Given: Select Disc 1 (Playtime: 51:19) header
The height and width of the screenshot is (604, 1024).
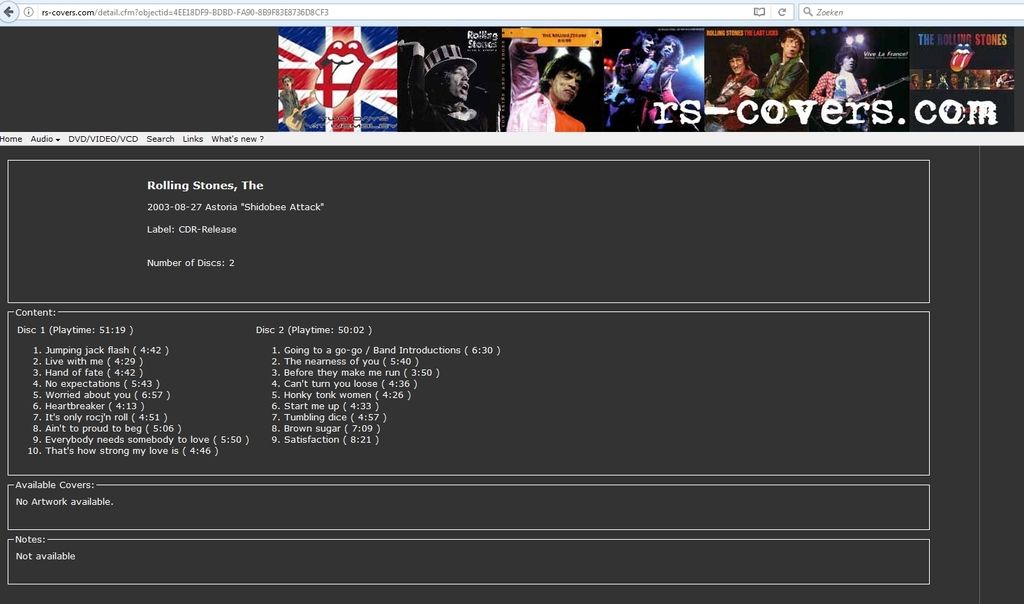Looking at the screenshot, I should pos(75,330).
